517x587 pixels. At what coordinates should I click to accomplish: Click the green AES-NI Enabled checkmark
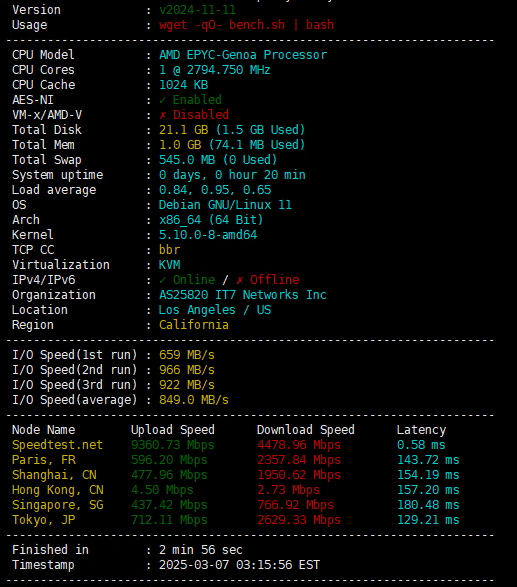pos(162,100)
